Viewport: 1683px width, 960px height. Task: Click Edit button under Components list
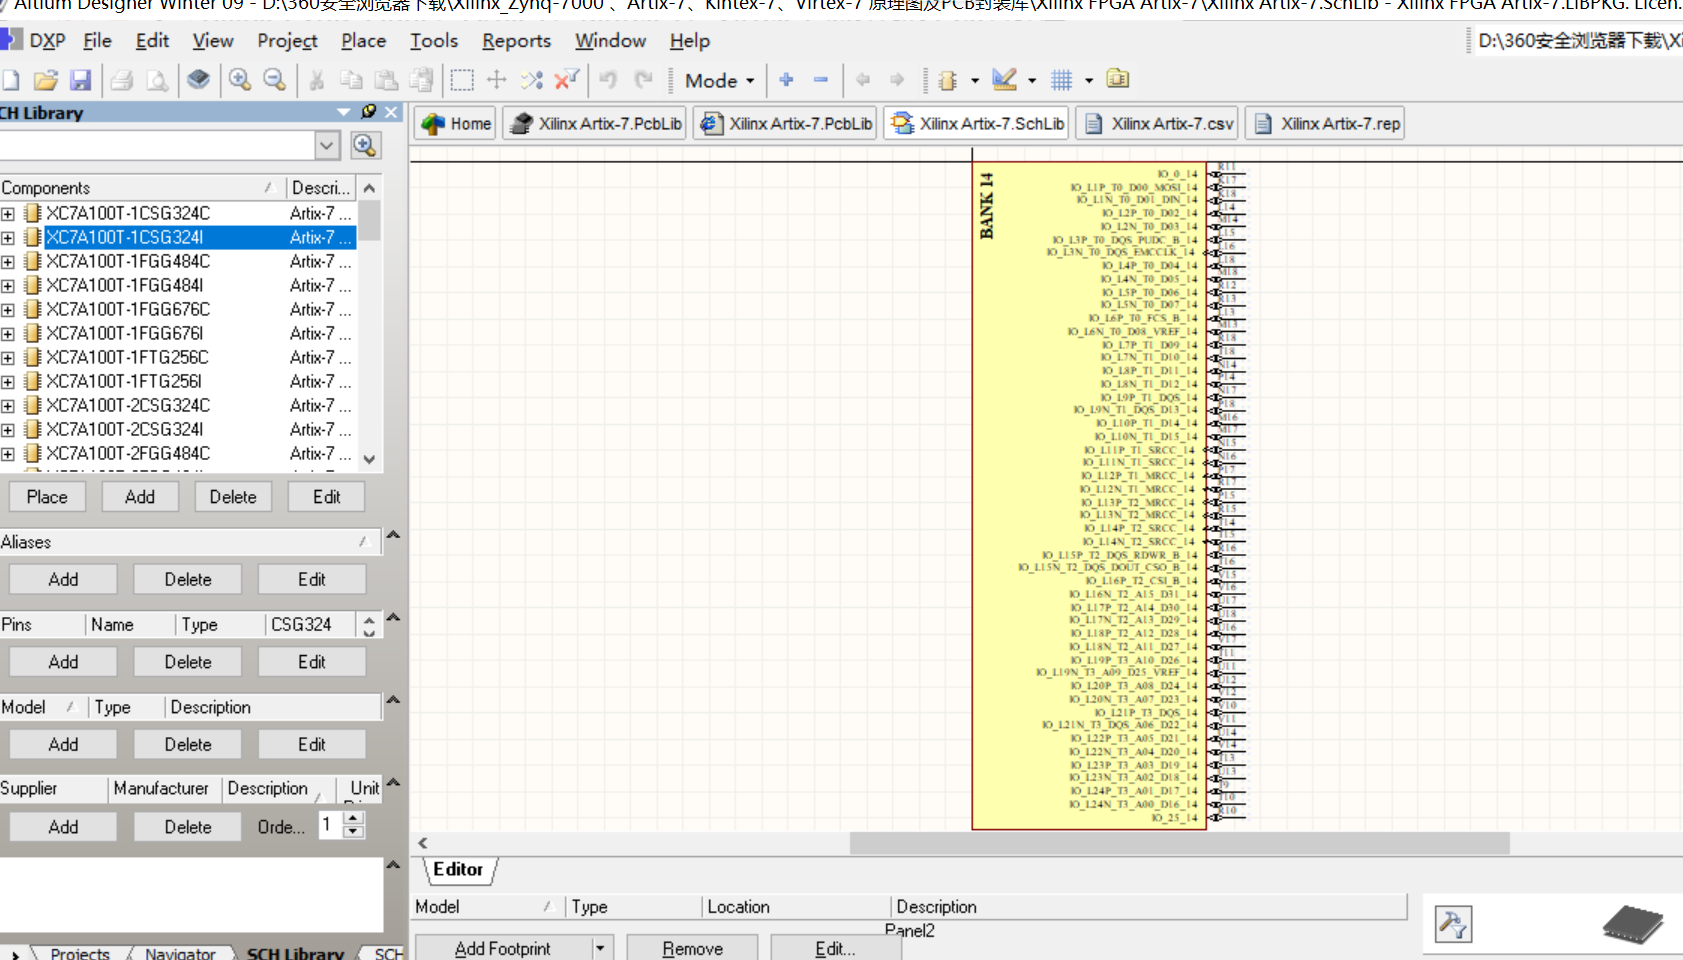click(x=326, y=497)
